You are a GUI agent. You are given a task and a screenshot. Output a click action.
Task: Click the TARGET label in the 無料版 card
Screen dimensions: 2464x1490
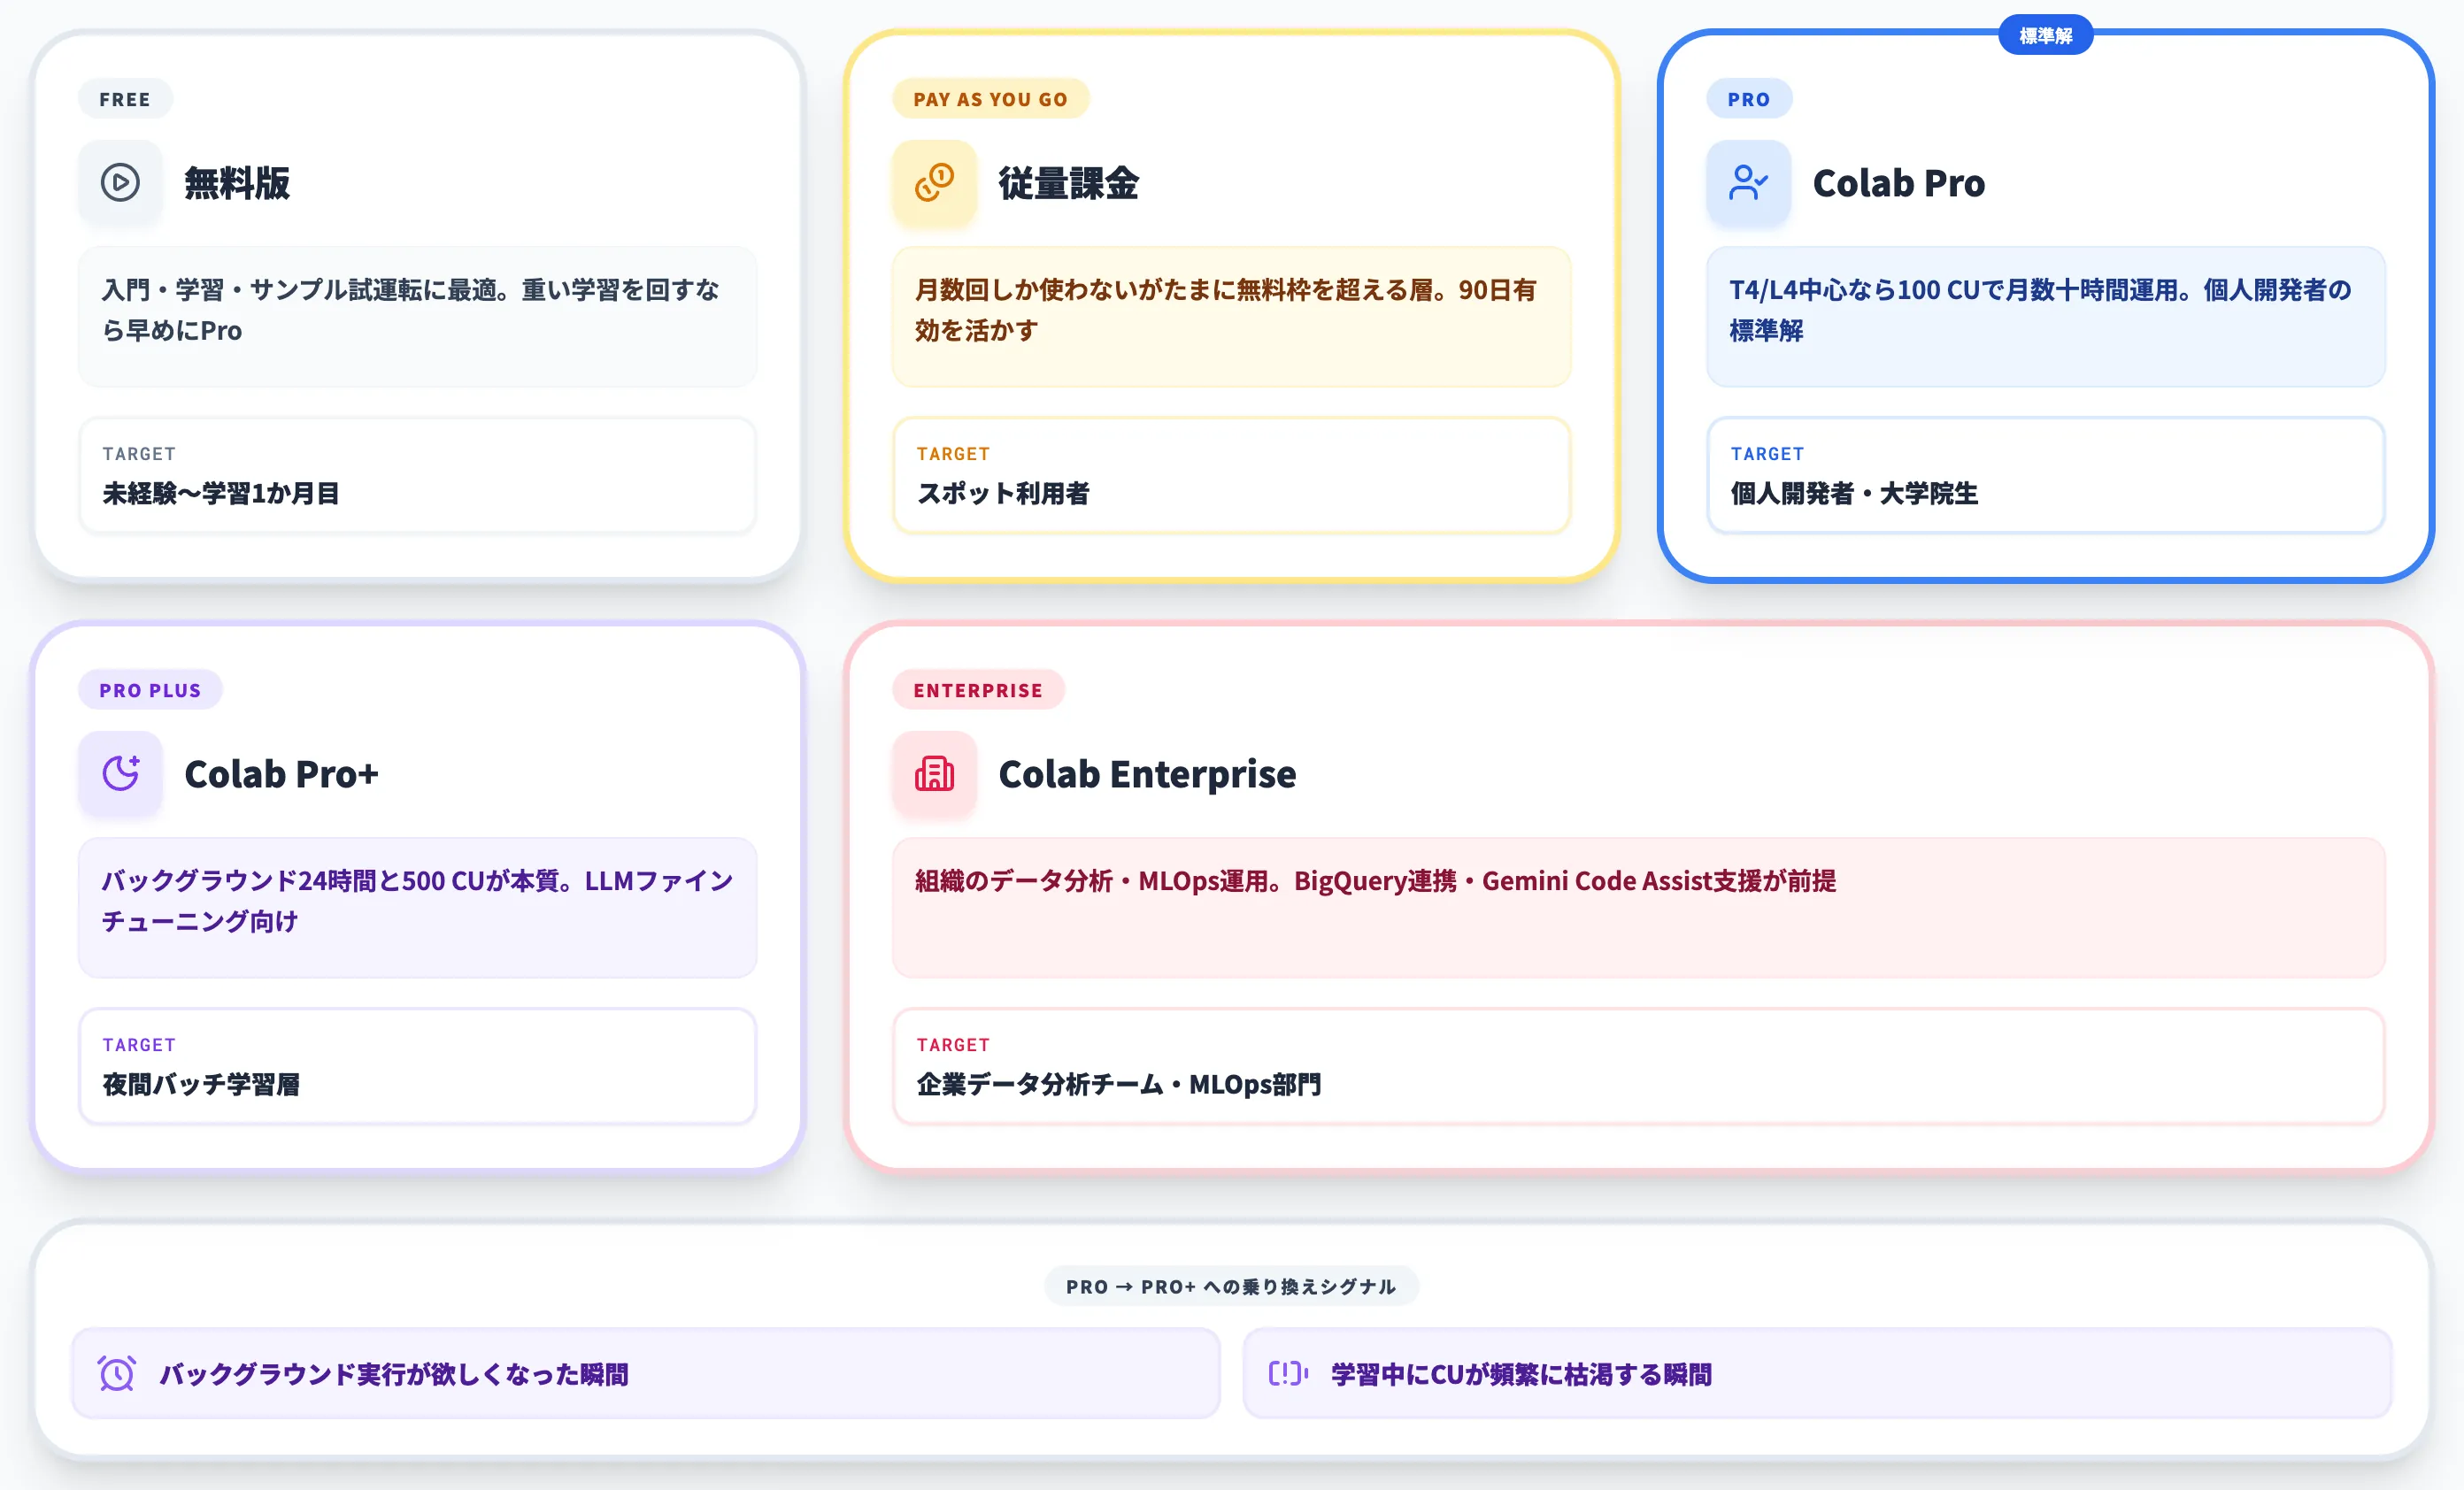tap(139, 454)
